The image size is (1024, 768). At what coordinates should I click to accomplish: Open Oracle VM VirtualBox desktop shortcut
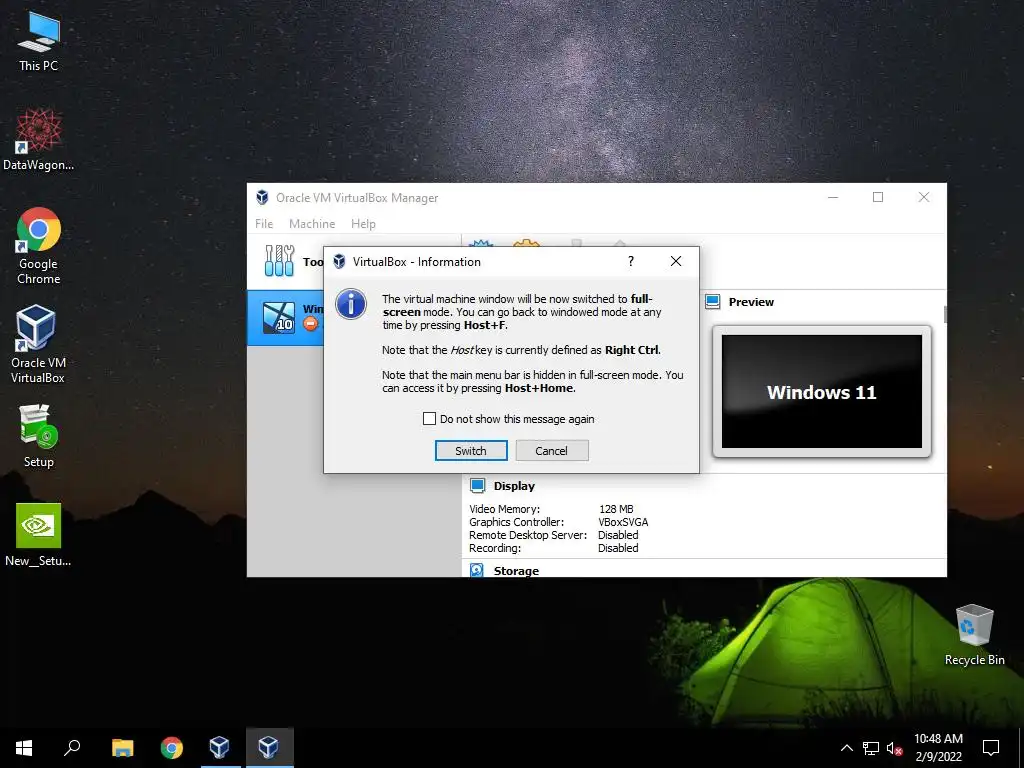point(38,344)
